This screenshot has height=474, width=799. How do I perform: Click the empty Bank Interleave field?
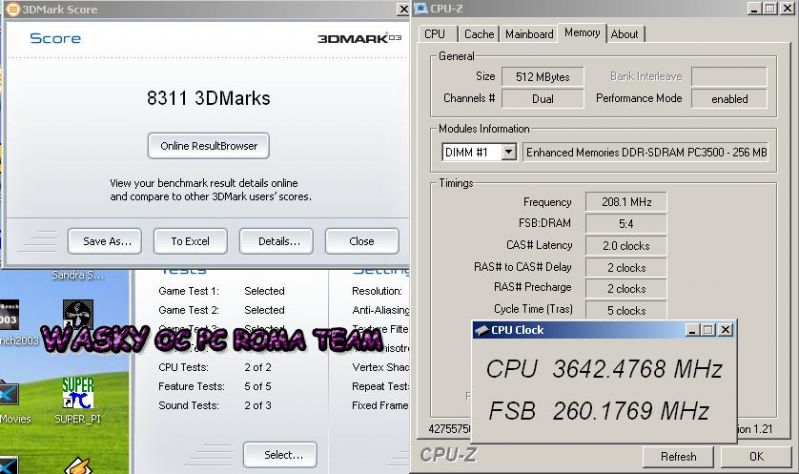(x=729, y=76)
